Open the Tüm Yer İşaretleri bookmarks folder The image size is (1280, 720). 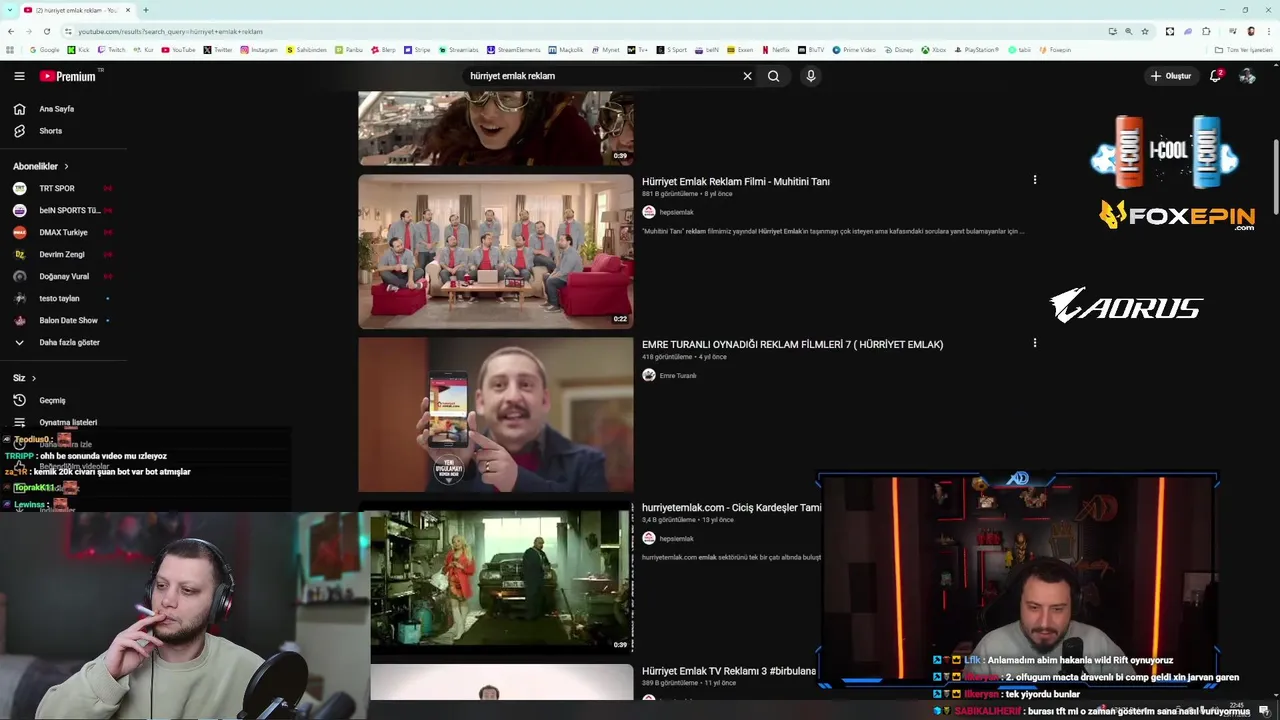1244,49
